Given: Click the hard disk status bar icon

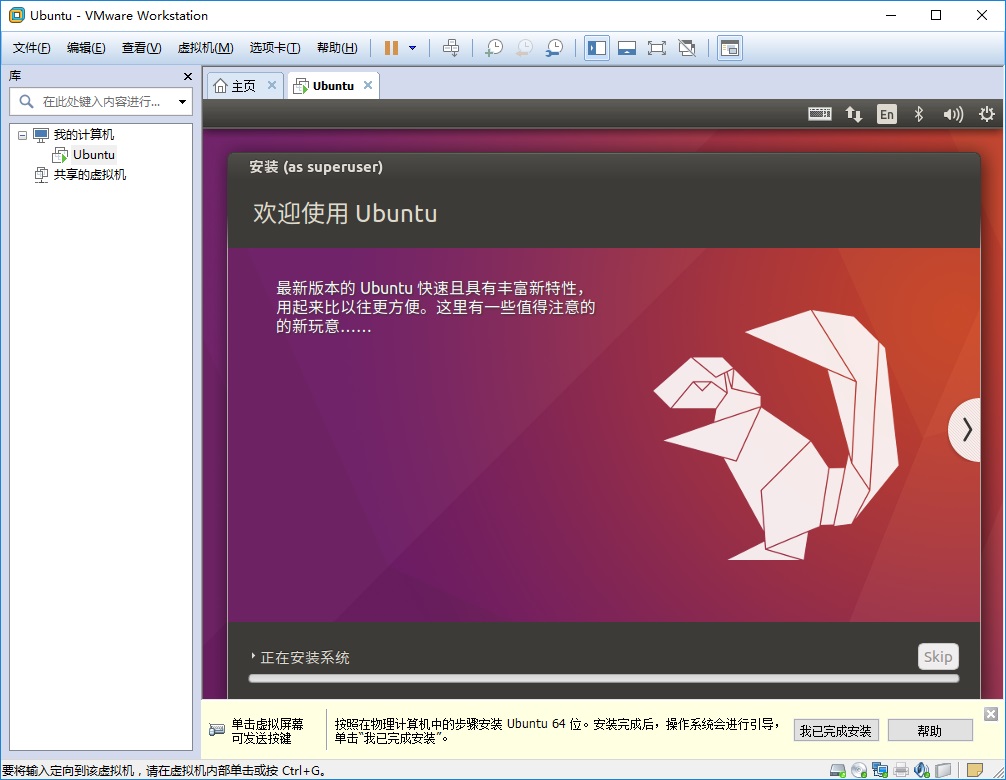Looking at the screenshot, I should pos(837,770).
